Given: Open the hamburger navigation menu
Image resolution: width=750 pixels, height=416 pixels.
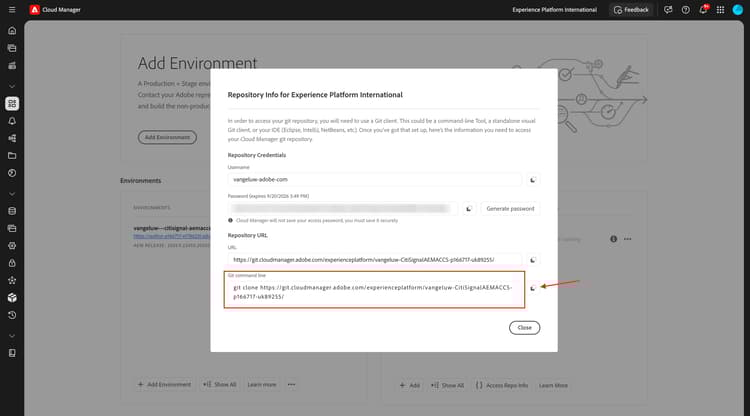Looking at the screenshot, I should [x=12, y=10].
